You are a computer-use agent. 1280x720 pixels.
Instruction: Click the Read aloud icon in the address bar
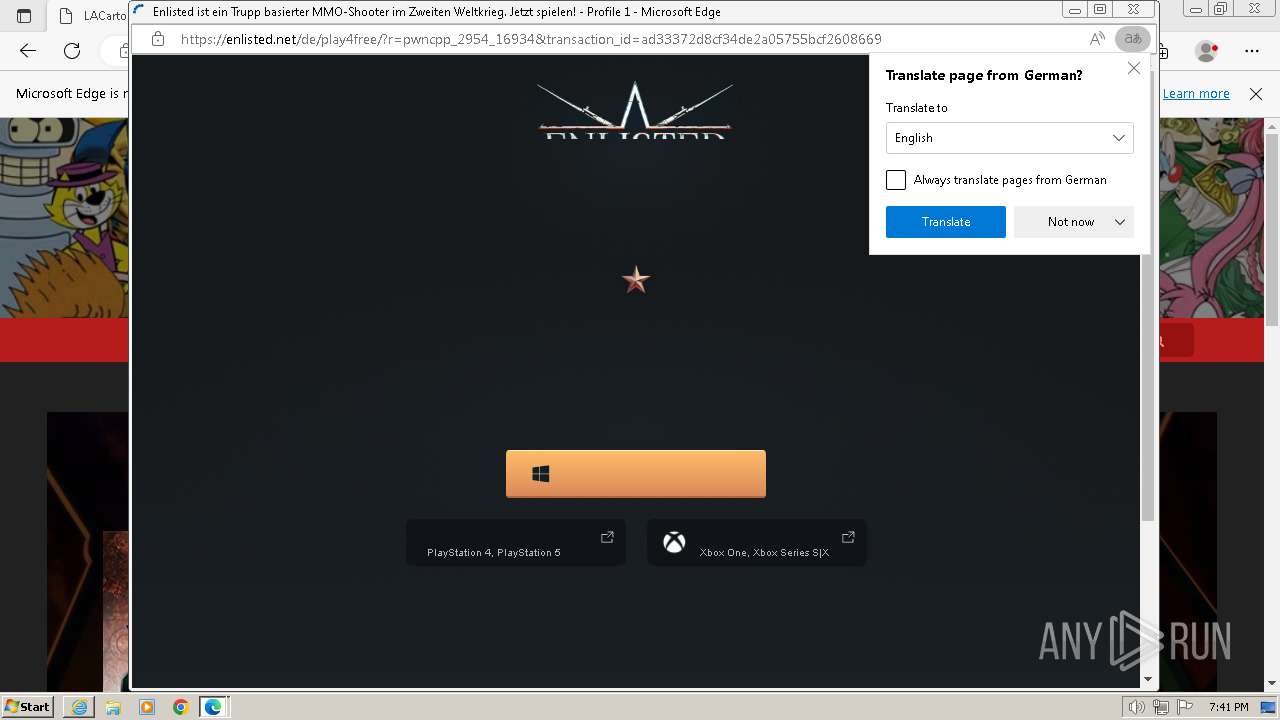tap(1097, 39)
